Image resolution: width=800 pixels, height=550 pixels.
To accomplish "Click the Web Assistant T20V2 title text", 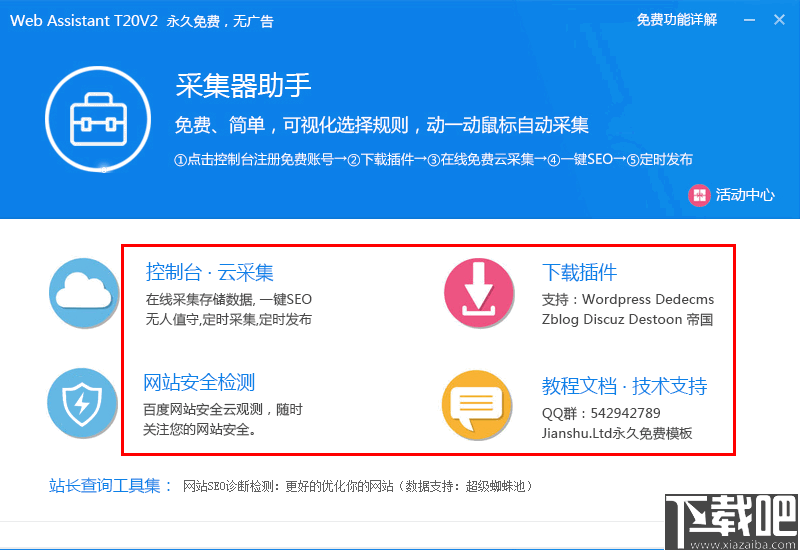I will pos(84,20).
